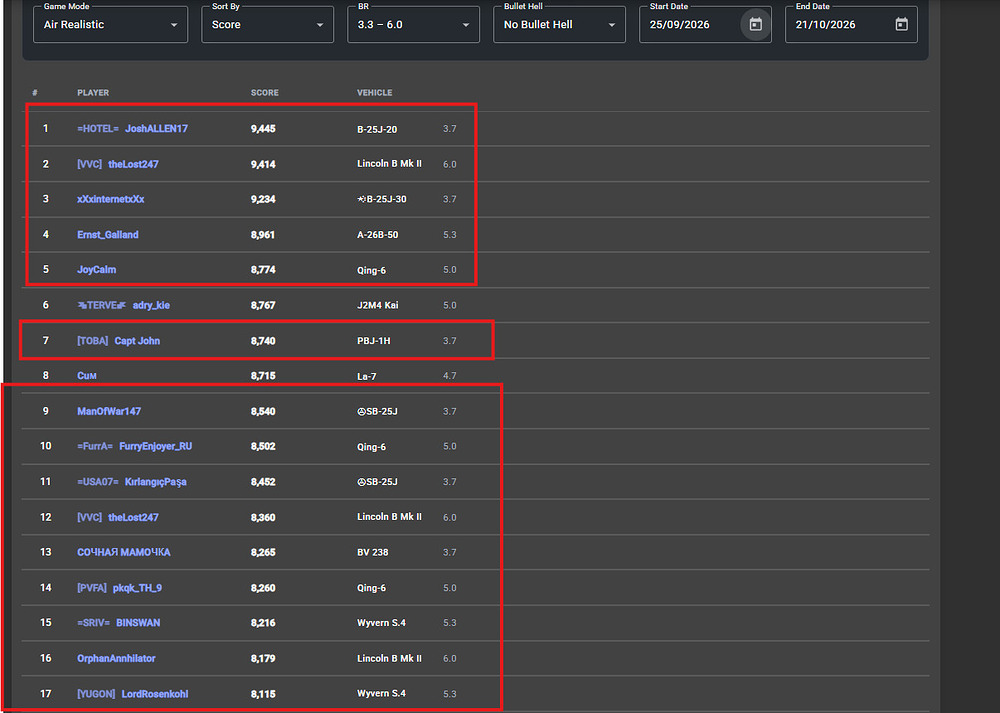Click vehicle name J2M4 Kai
Screen dimensions: 1000x713
[x=378, y=305]
